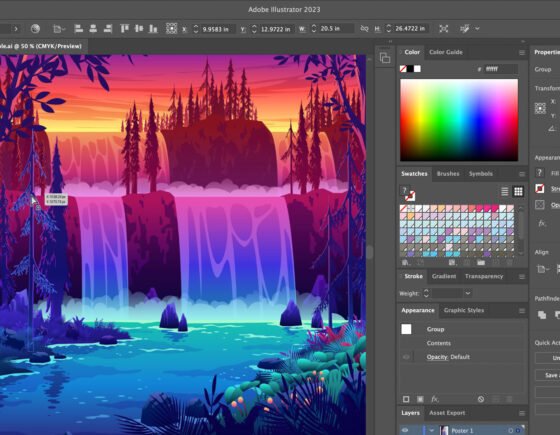Click Clear Appearance icon in Appearance panel
Image resolution: width=560 pixels, height=435 pixels.
tap(481, 399)
